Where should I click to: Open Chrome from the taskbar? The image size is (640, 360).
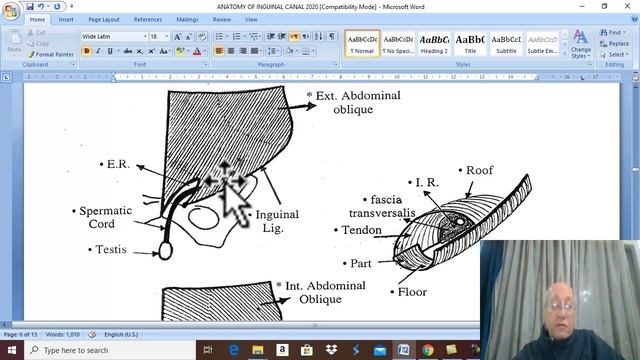pyautogui.click(x=428, y=350)
